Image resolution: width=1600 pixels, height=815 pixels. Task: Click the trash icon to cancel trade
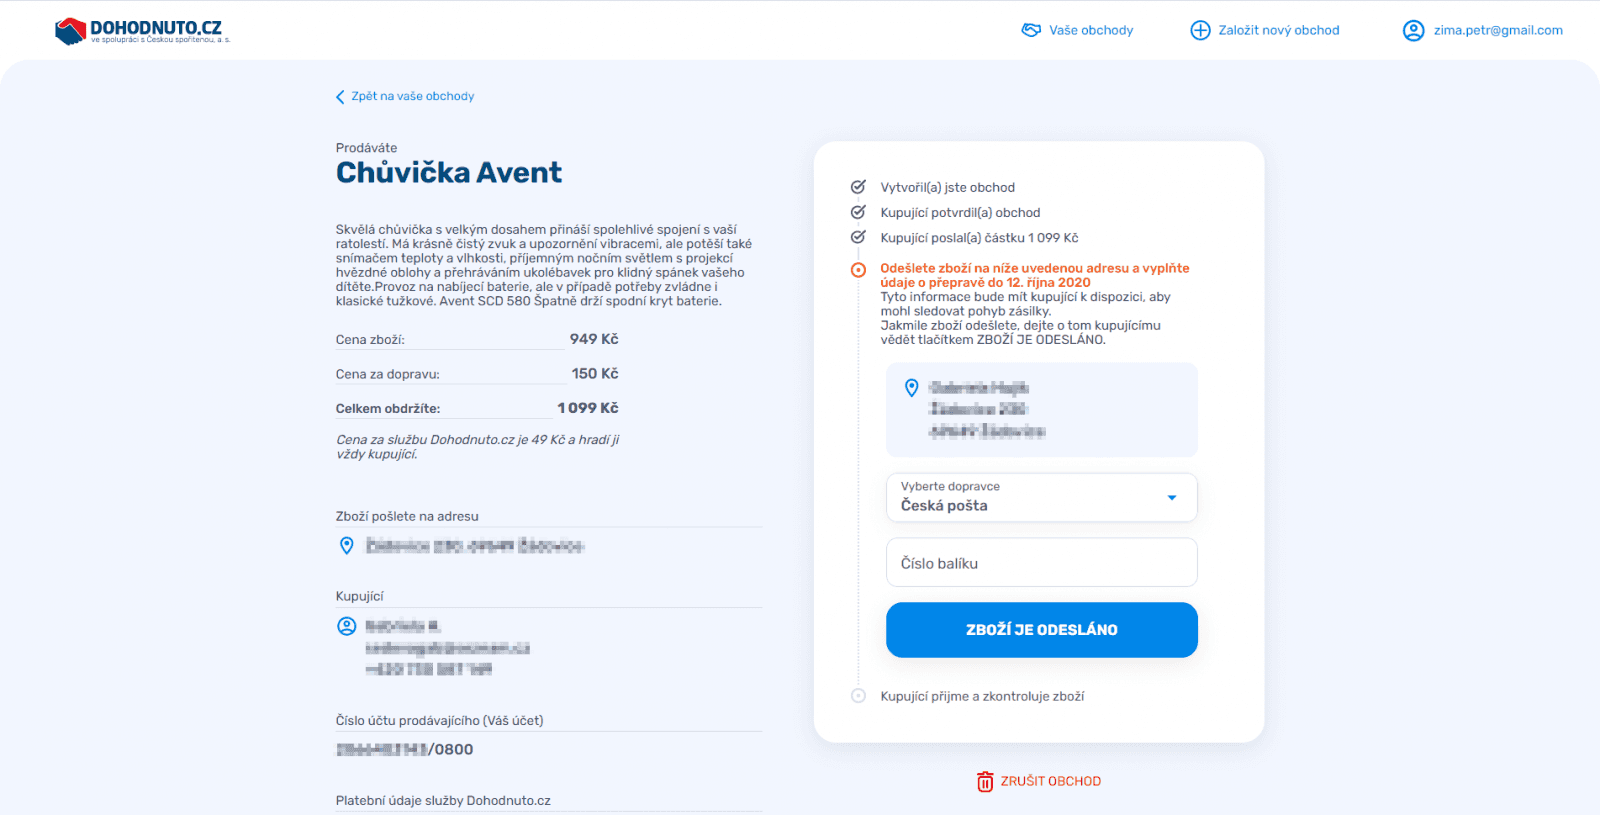click(985, 782)
